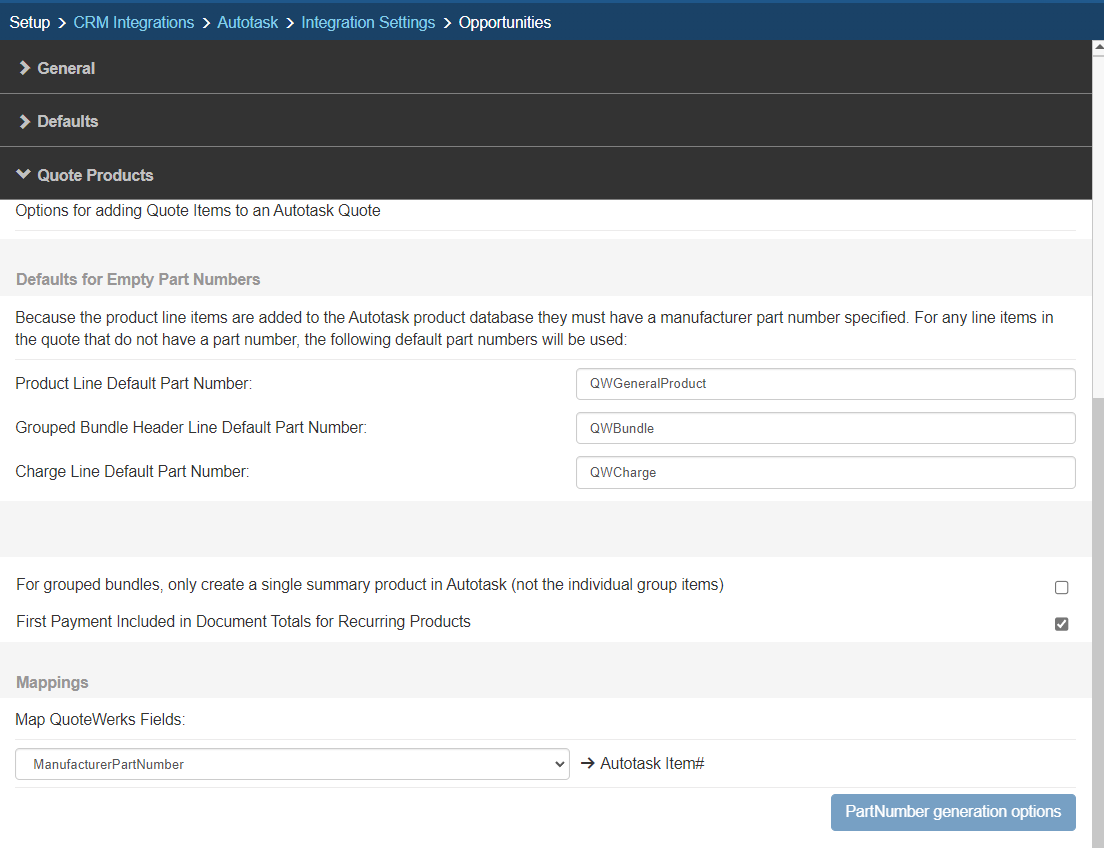
Task: Focus the QWBundle part number field
Action: pyautogui.click(x=825, y=428)
